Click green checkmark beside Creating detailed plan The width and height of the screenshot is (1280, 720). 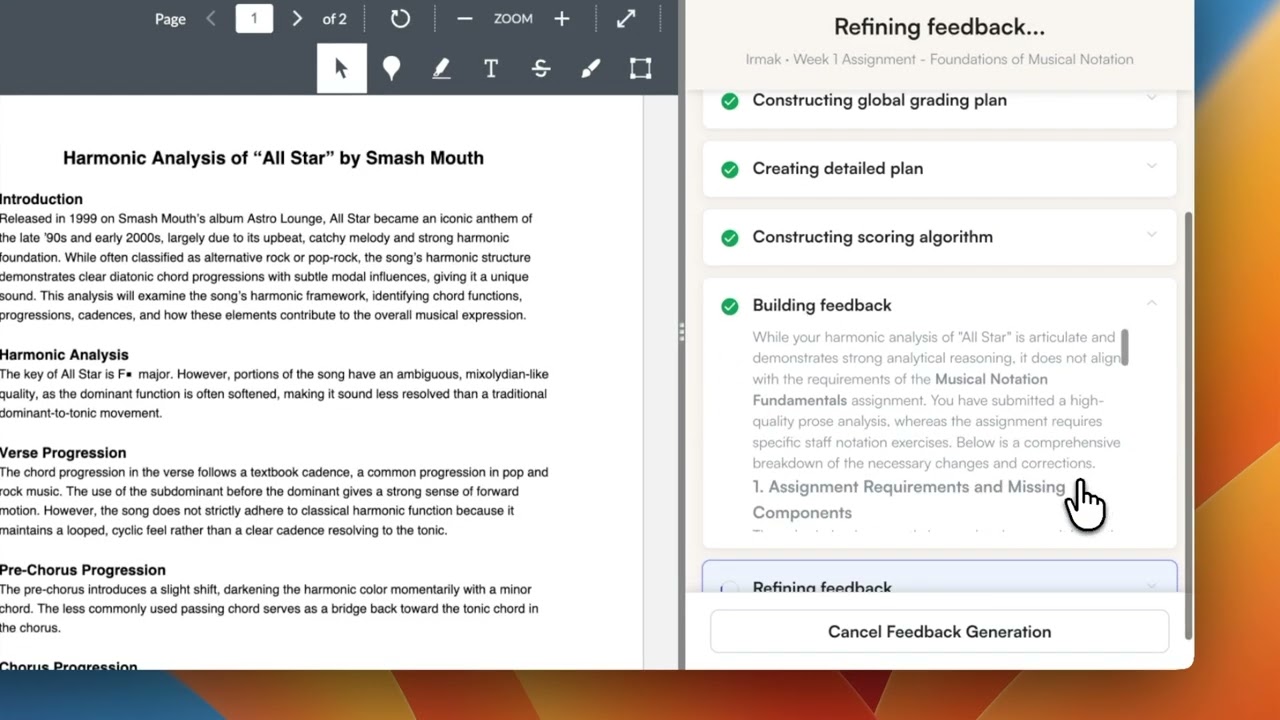click(730, 169)
